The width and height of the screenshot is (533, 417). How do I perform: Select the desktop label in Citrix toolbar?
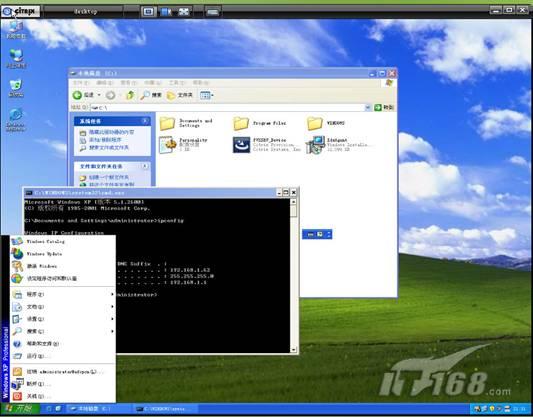85,12
